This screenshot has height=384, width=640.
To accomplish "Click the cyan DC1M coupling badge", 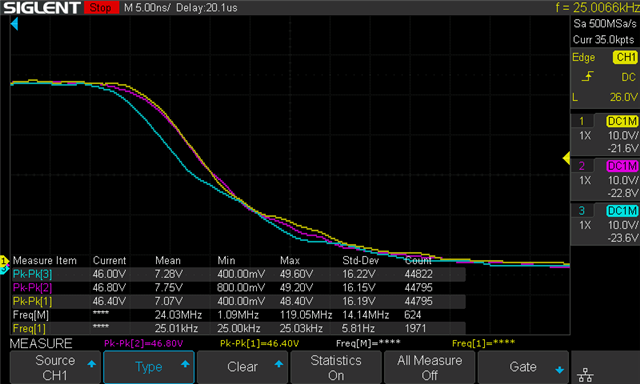I will click(622, 211).
